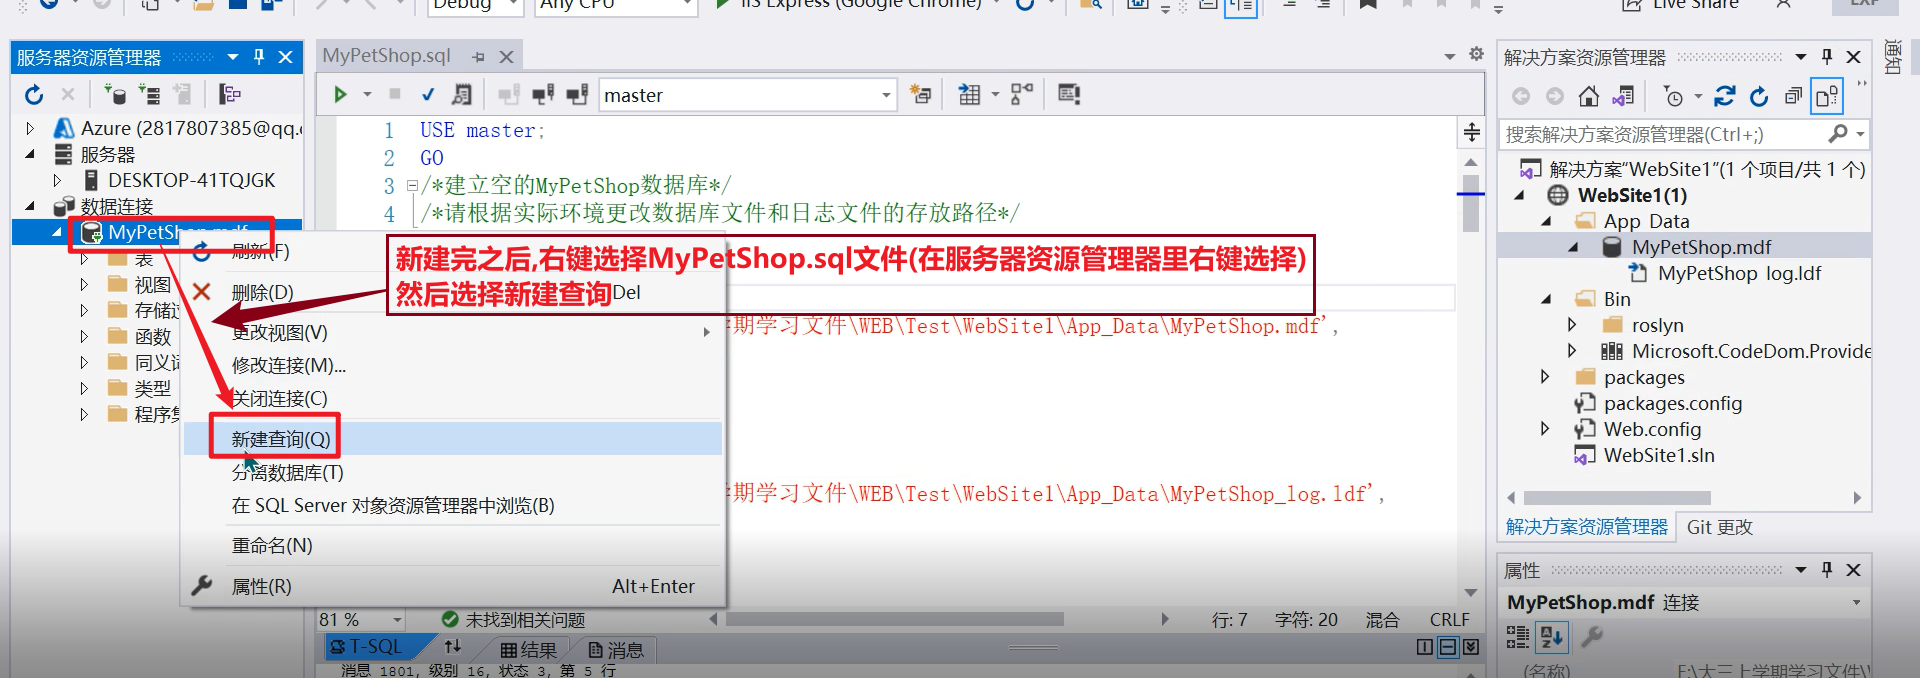Expand the roslyn folder

(x=1572, y=325)
